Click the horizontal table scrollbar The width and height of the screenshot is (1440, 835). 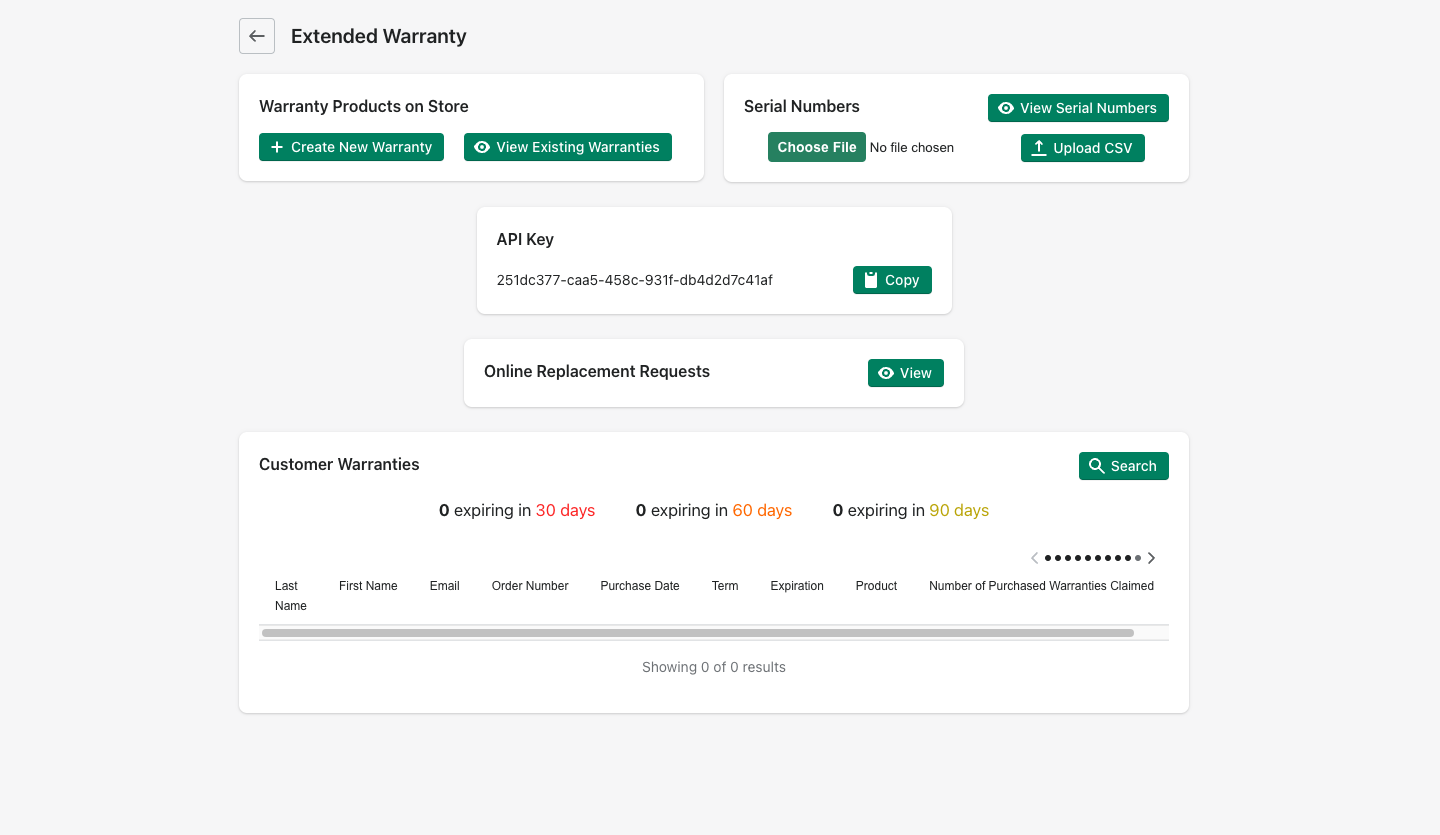click(697, 633)
